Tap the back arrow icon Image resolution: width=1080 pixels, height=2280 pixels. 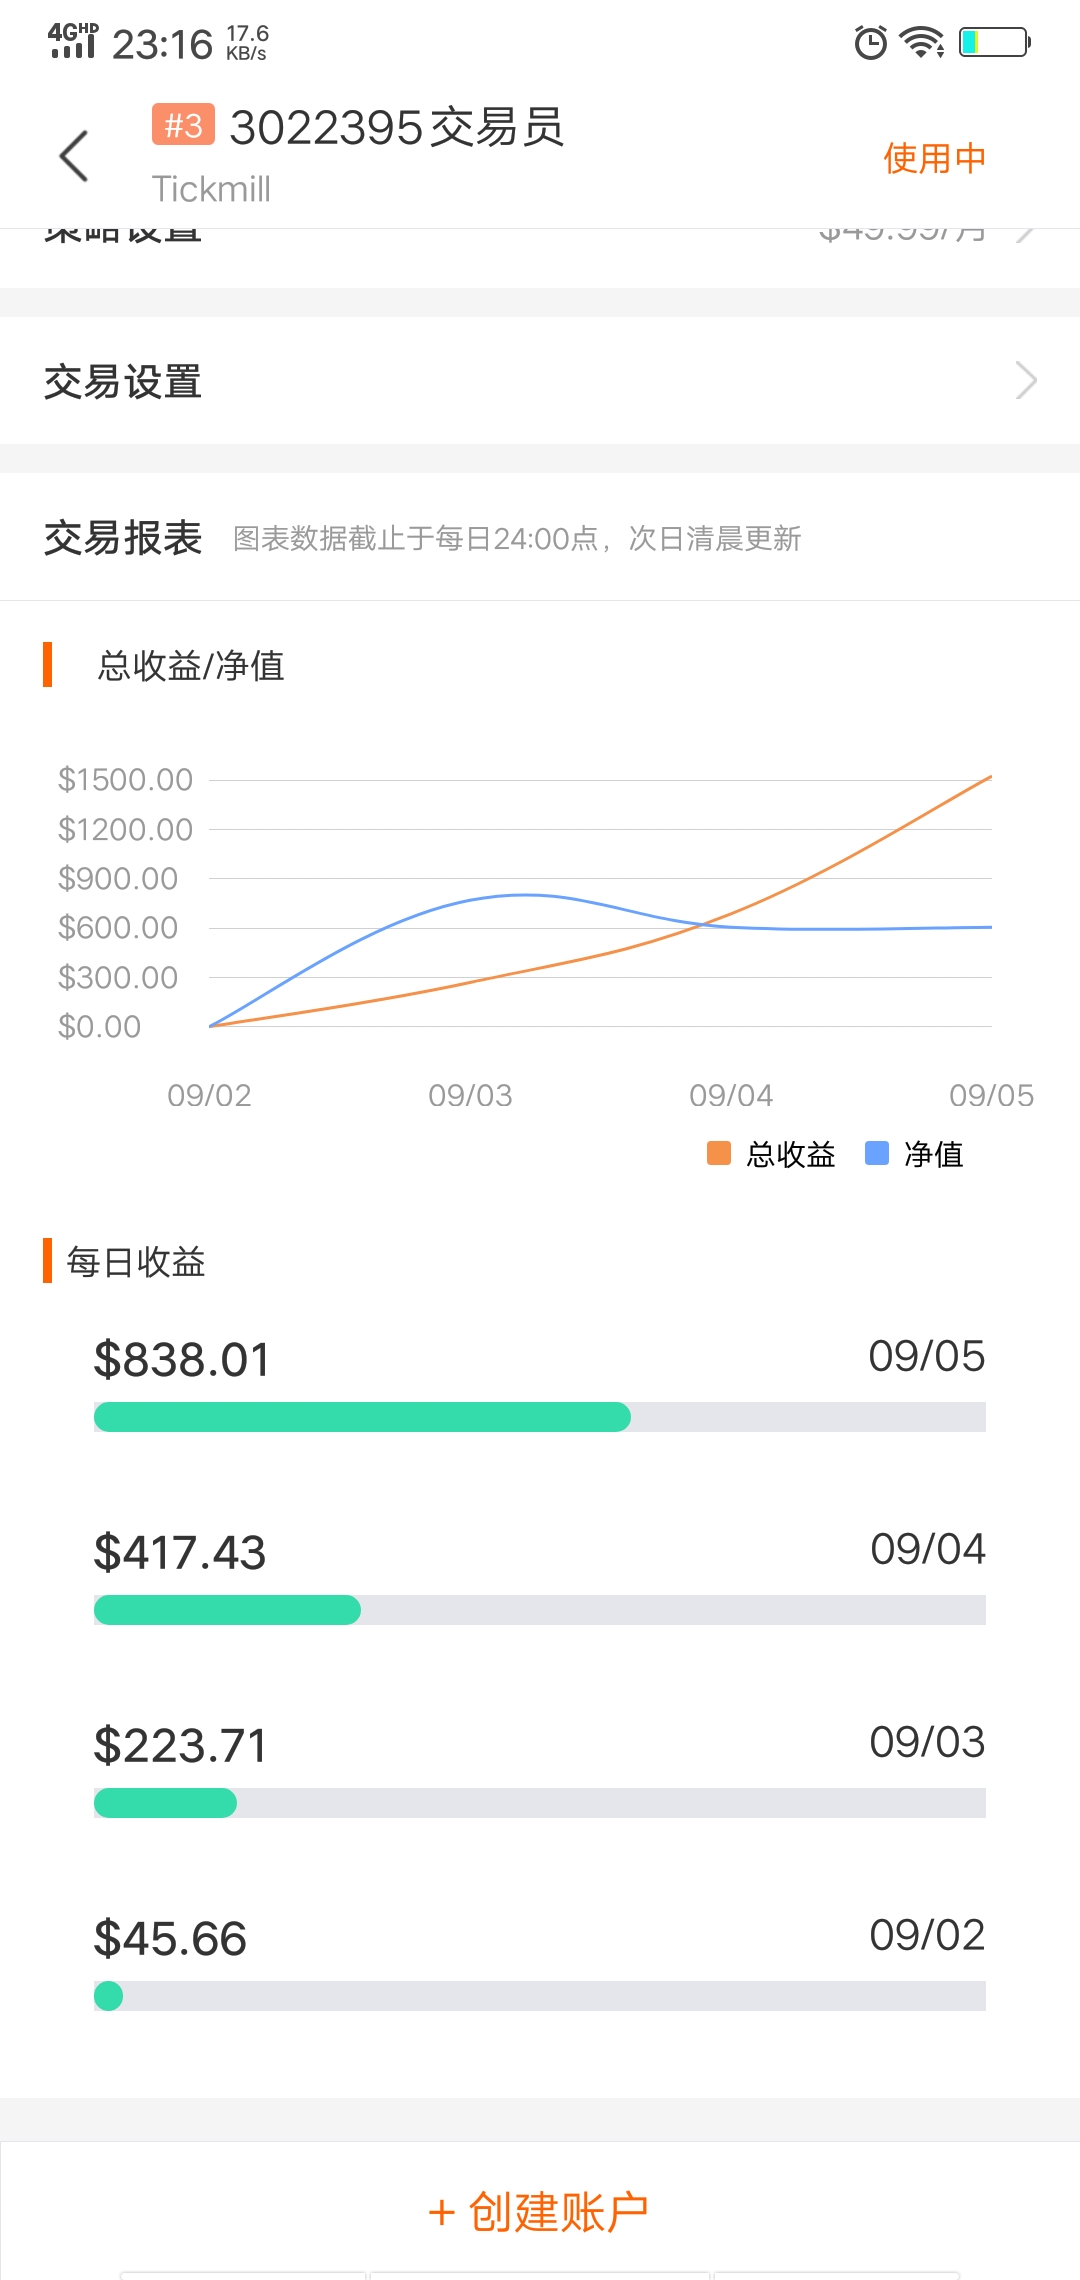click(74, 157)
